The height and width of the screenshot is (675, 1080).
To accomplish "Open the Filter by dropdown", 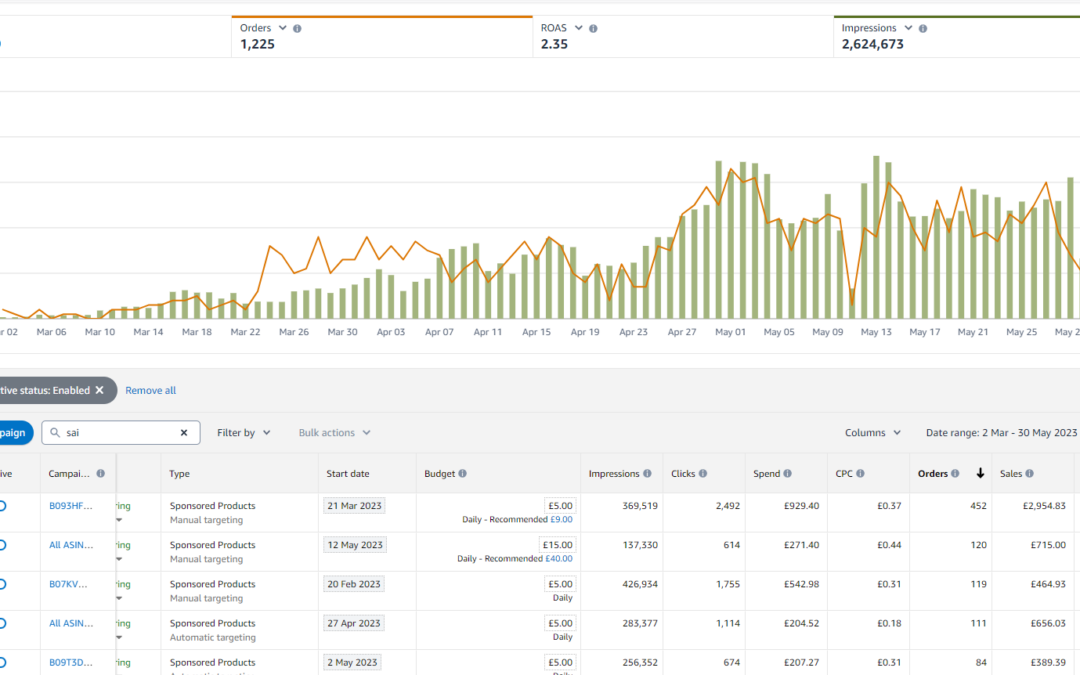I will pyautogui.click(x=243, y=433).
